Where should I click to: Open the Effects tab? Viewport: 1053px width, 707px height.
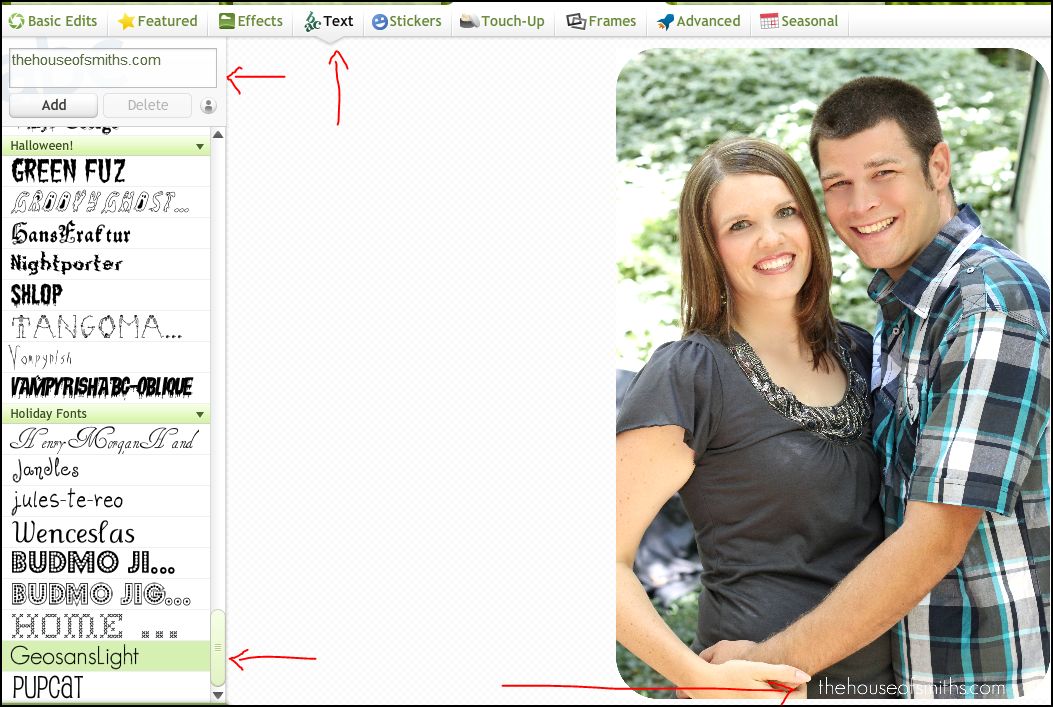click(x=251, y=21)
